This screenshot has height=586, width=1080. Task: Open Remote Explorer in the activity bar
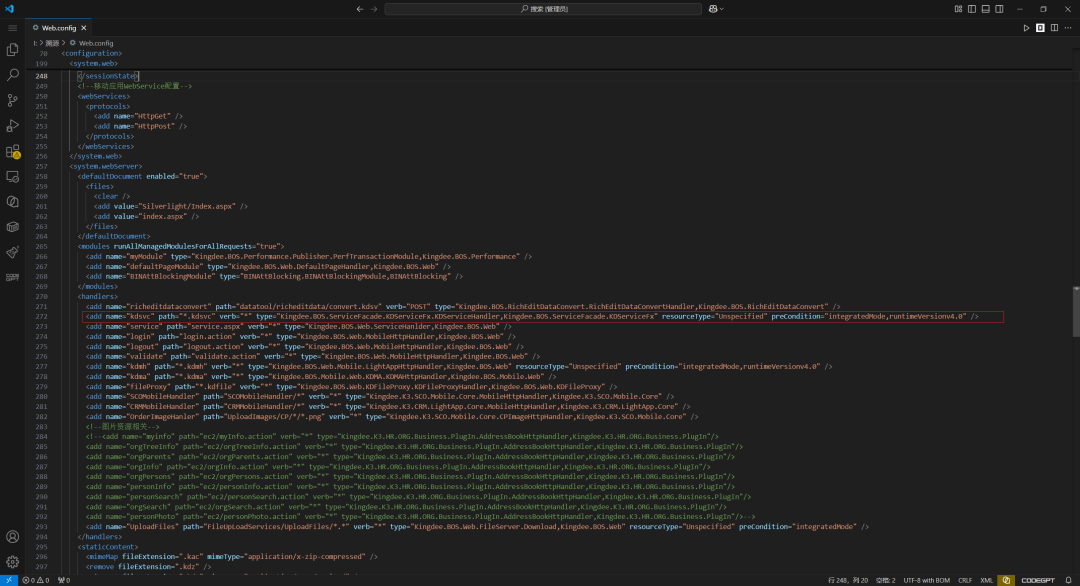click(x=12, y=176)
